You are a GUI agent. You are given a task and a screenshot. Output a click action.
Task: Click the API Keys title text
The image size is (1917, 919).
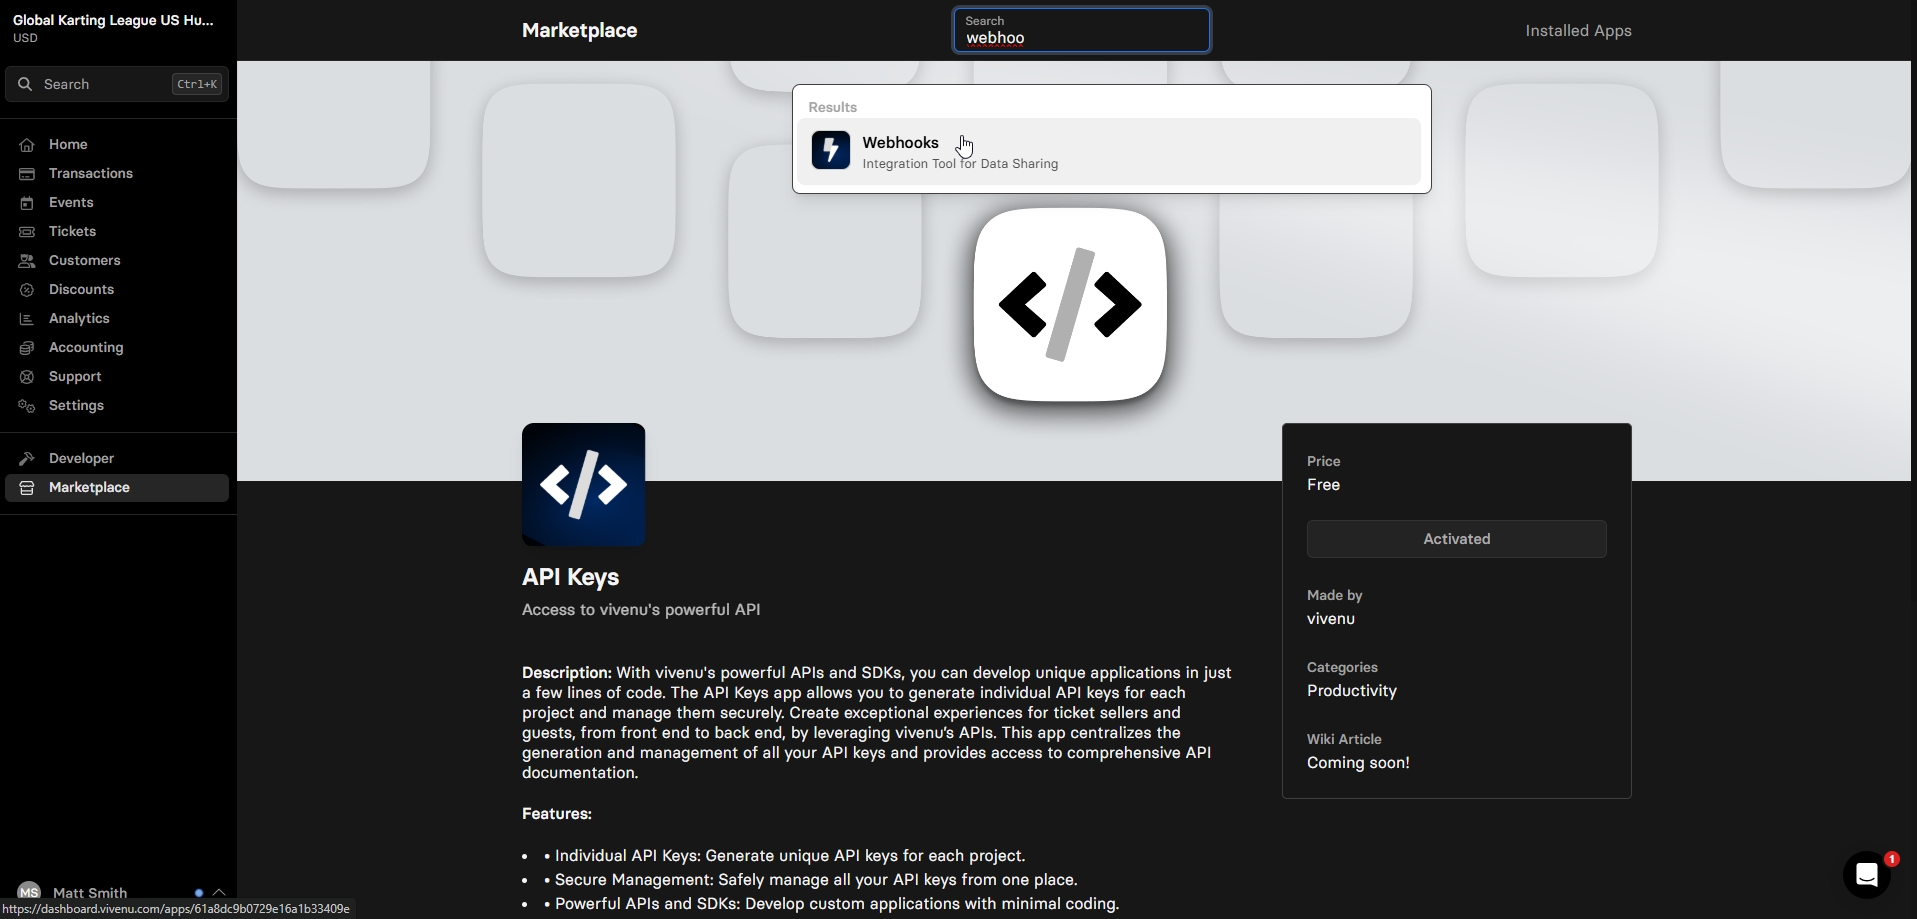point(570,577)
